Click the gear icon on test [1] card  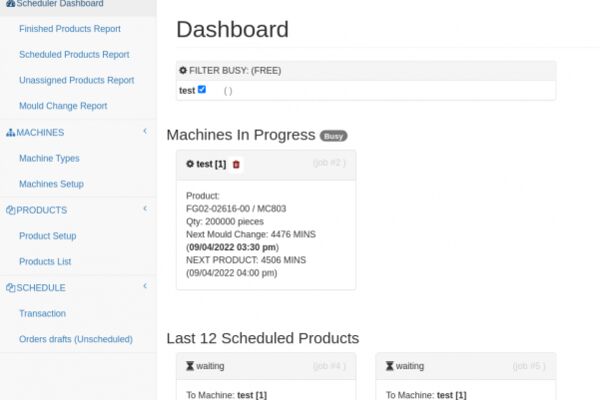click(190, 164)
